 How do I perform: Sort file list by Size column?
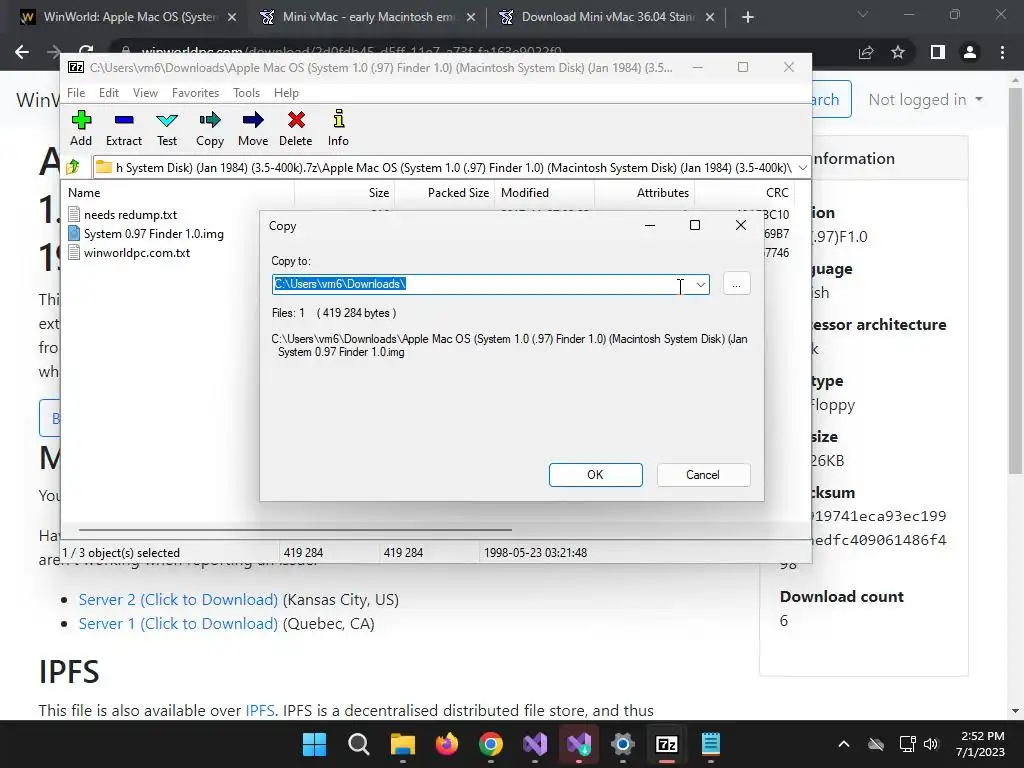(345, 193)
